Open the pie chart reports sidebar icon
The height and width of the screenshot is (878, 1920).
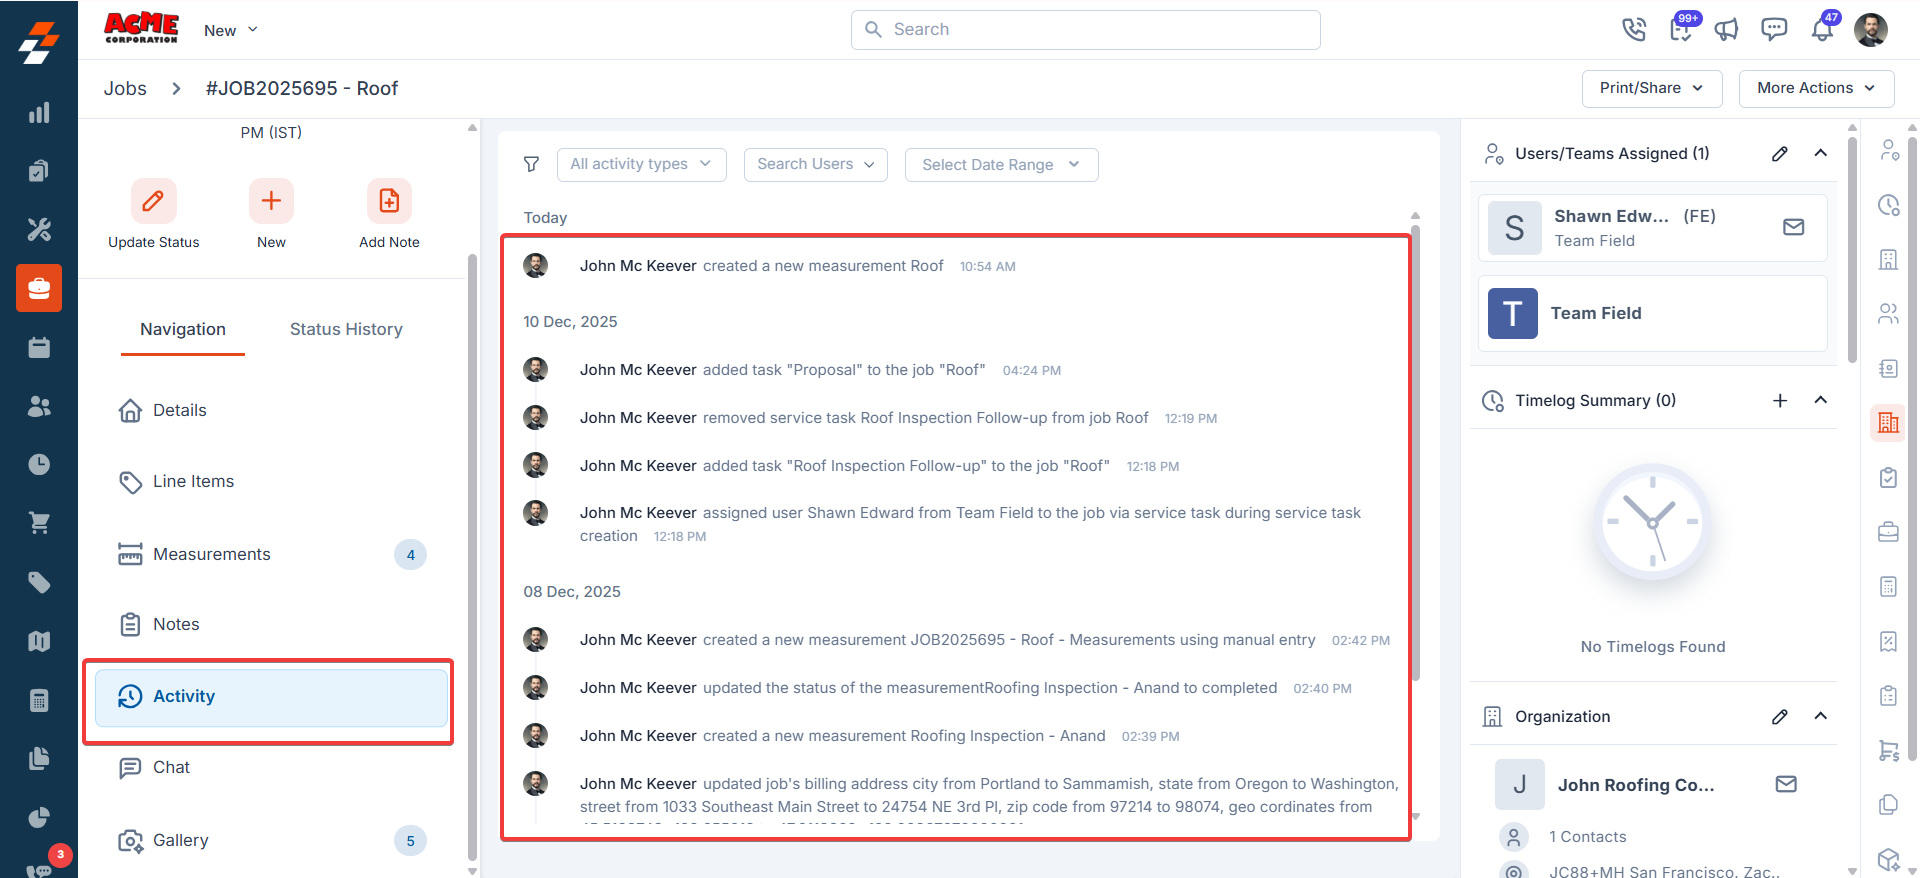39,817
